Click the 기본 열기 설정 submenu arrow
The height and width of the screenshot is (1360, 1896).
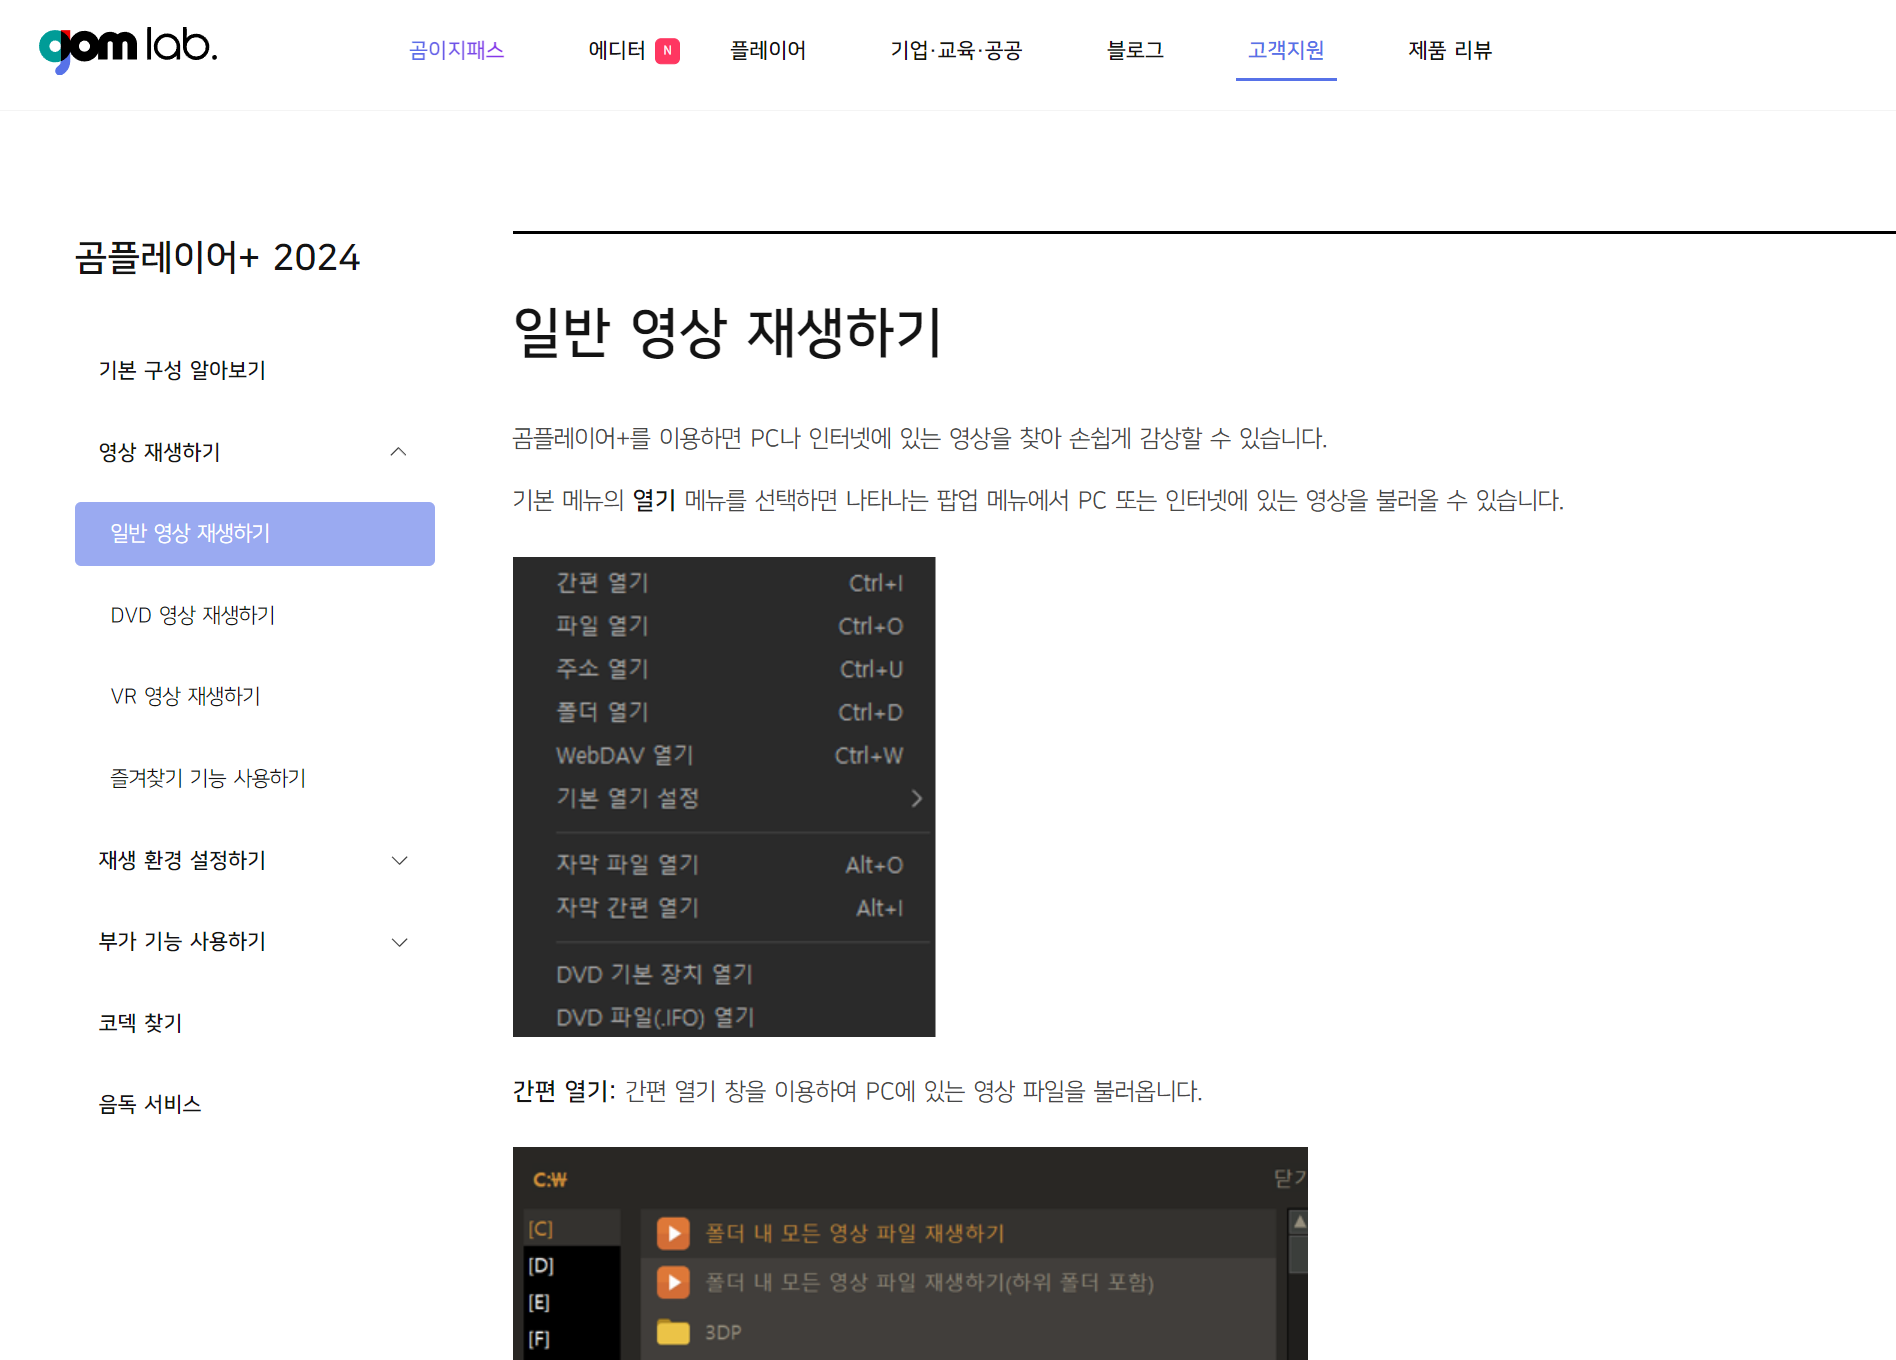pyautogui.click(x=917, y=798)
